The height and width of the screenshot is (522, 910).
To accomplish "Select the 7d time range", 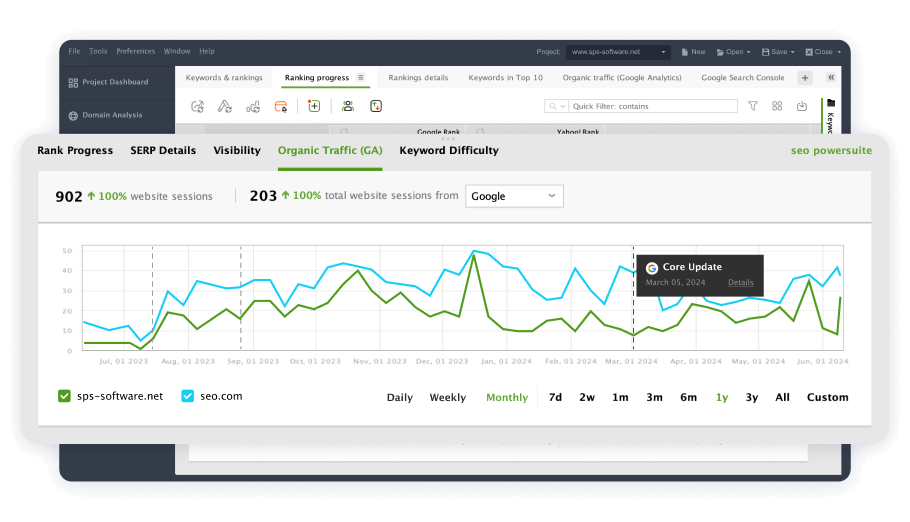I will pyautogui.click(x=555, y=397).
